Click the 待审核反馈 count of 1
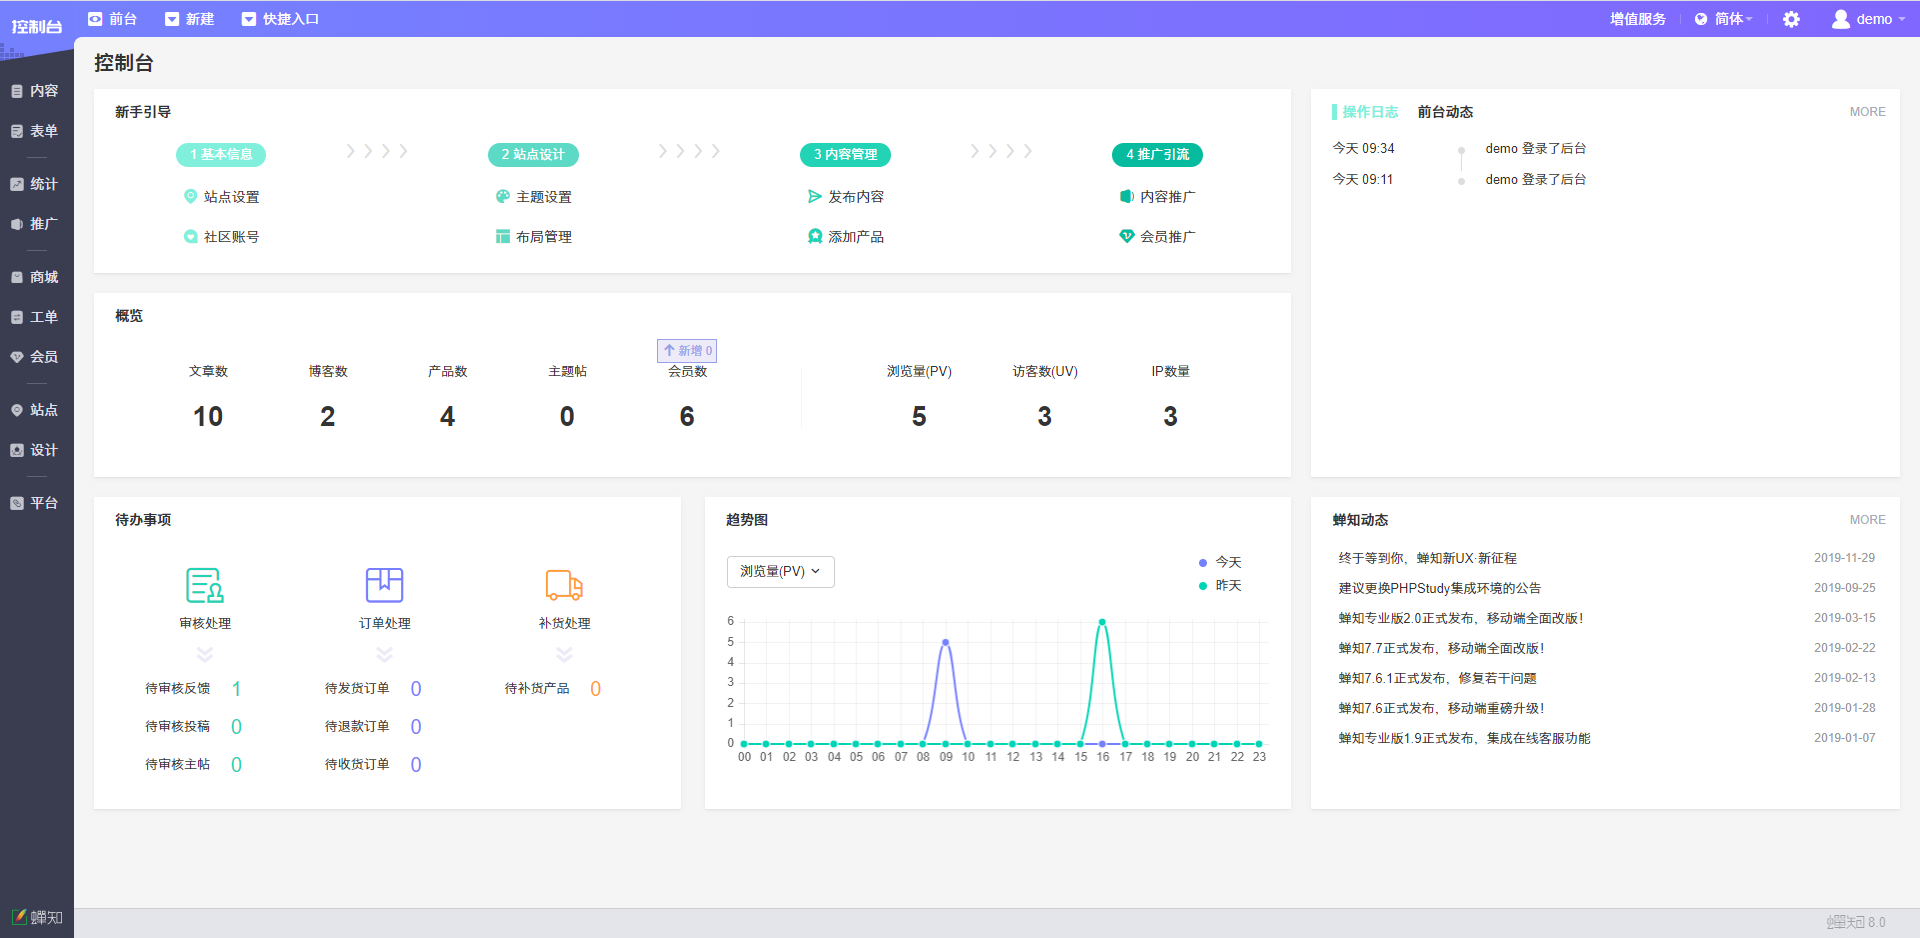The height and width of the screenshot is (938, 1920). (x=236, y=689)
